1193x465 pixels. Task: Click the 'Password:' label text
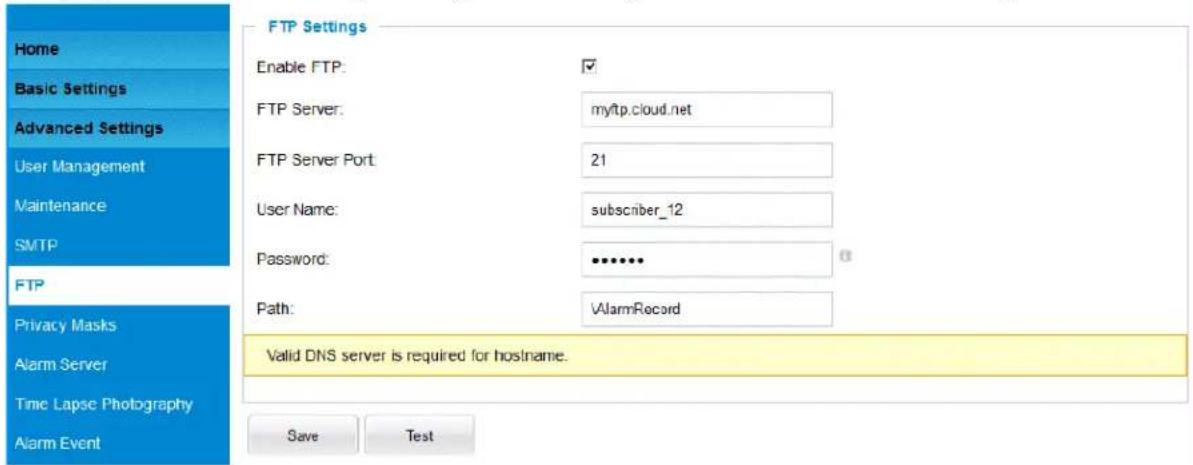pyautogui.click(x=293, y=260)
